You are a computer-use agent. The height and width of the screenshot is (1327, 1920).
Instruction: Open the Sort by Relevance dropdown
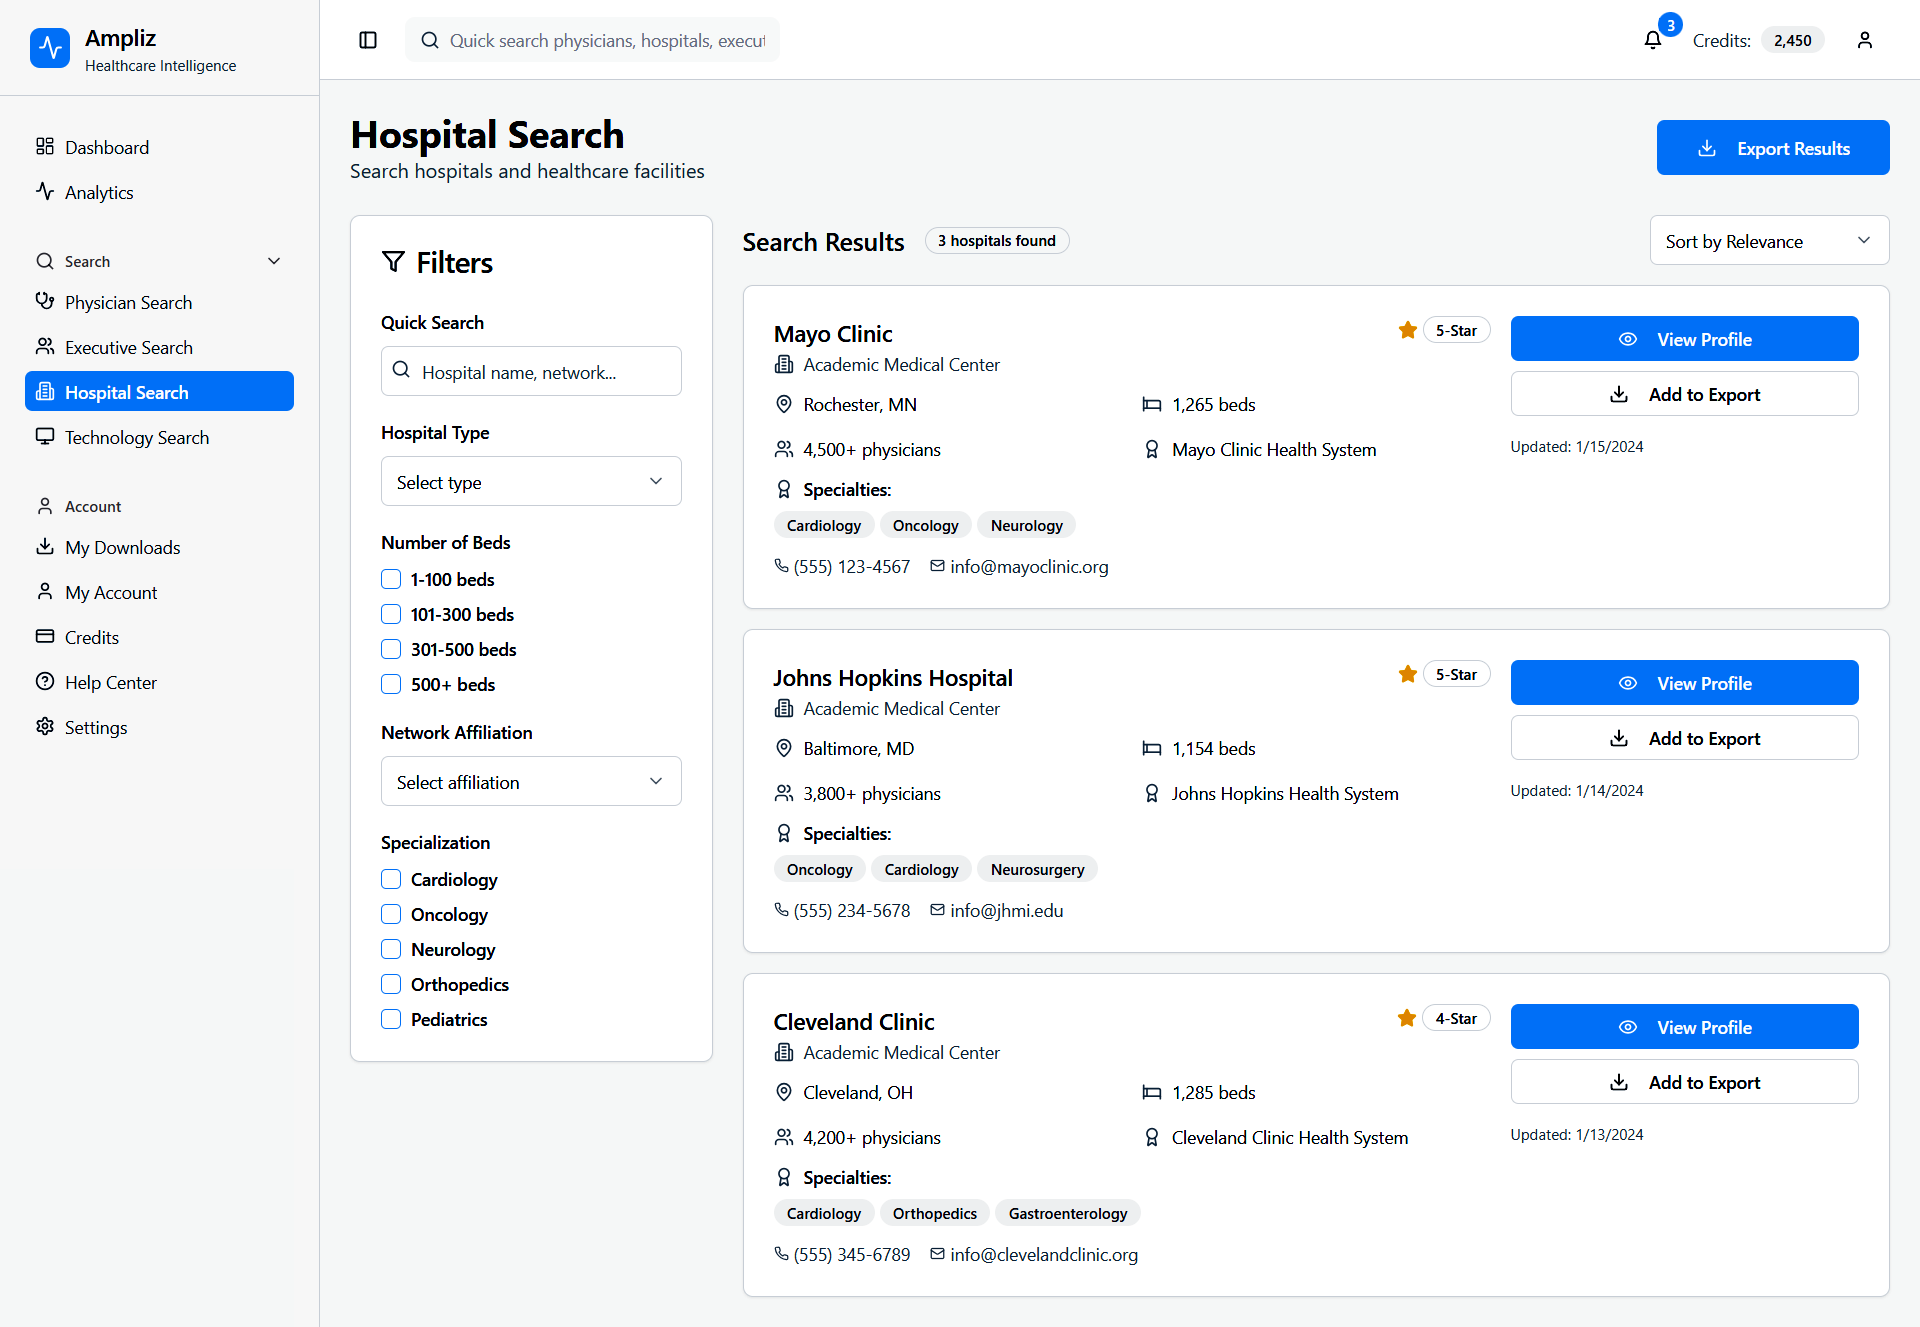[1768, 241]
